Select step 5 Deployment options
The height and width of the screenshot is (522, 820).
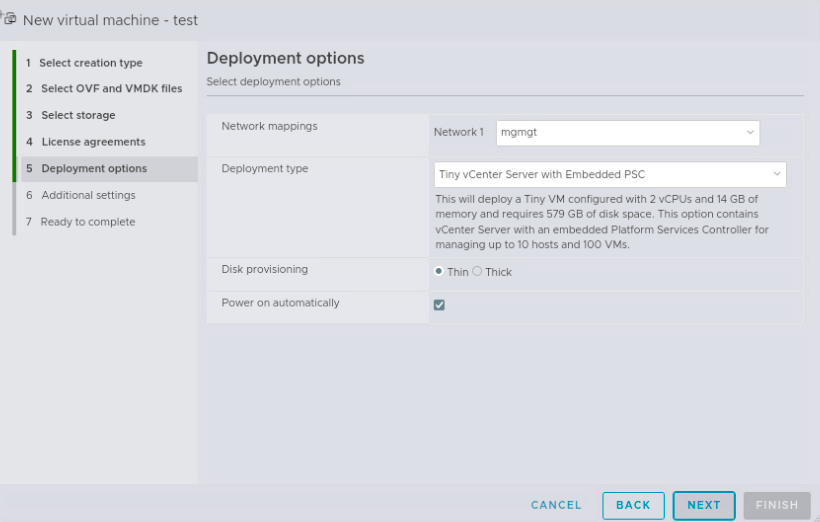pos(109,168)
